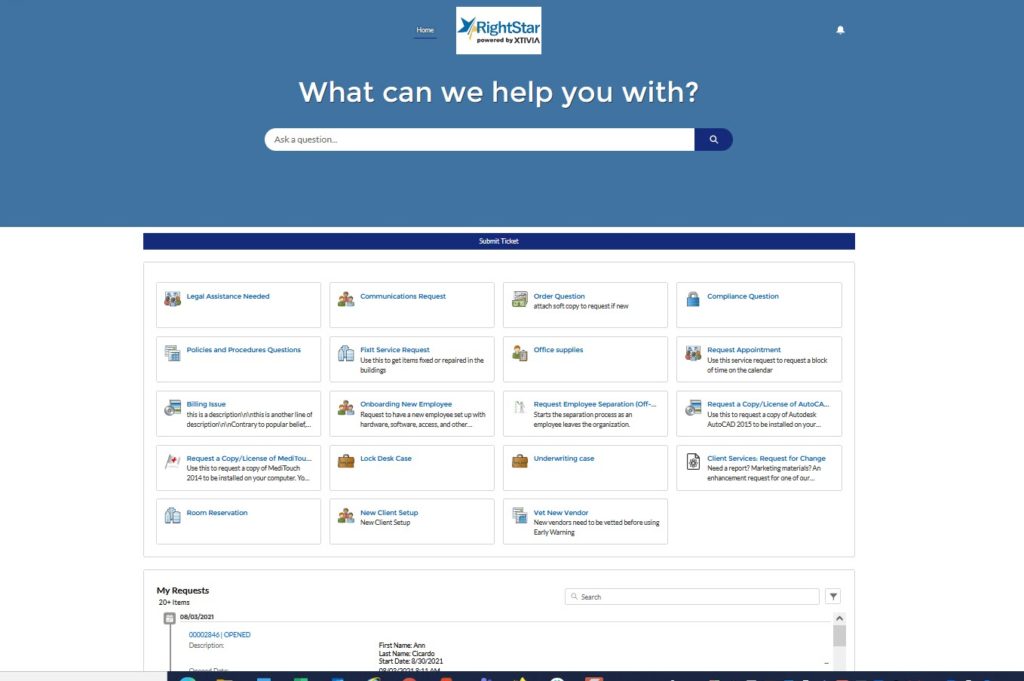Click the Billing Issue icon
Image resolution: width=1024 pixels, height=681 pixels.
172,407
